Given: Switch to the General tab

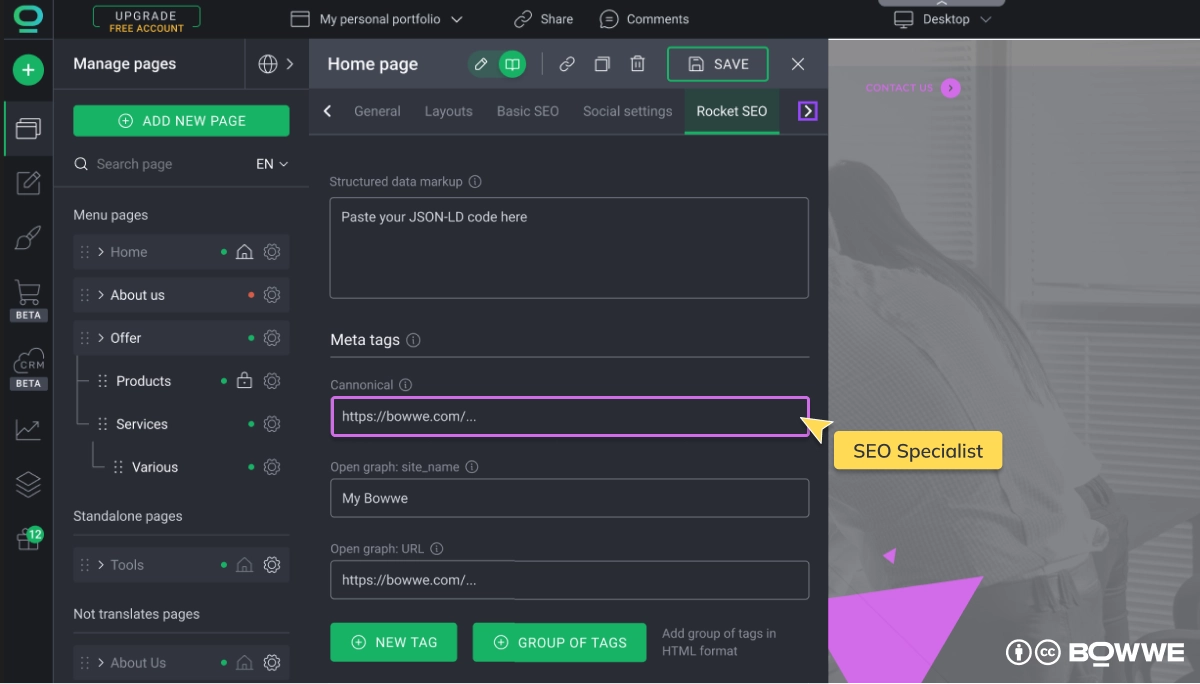Looking at the screenshot, I should 377,111.
